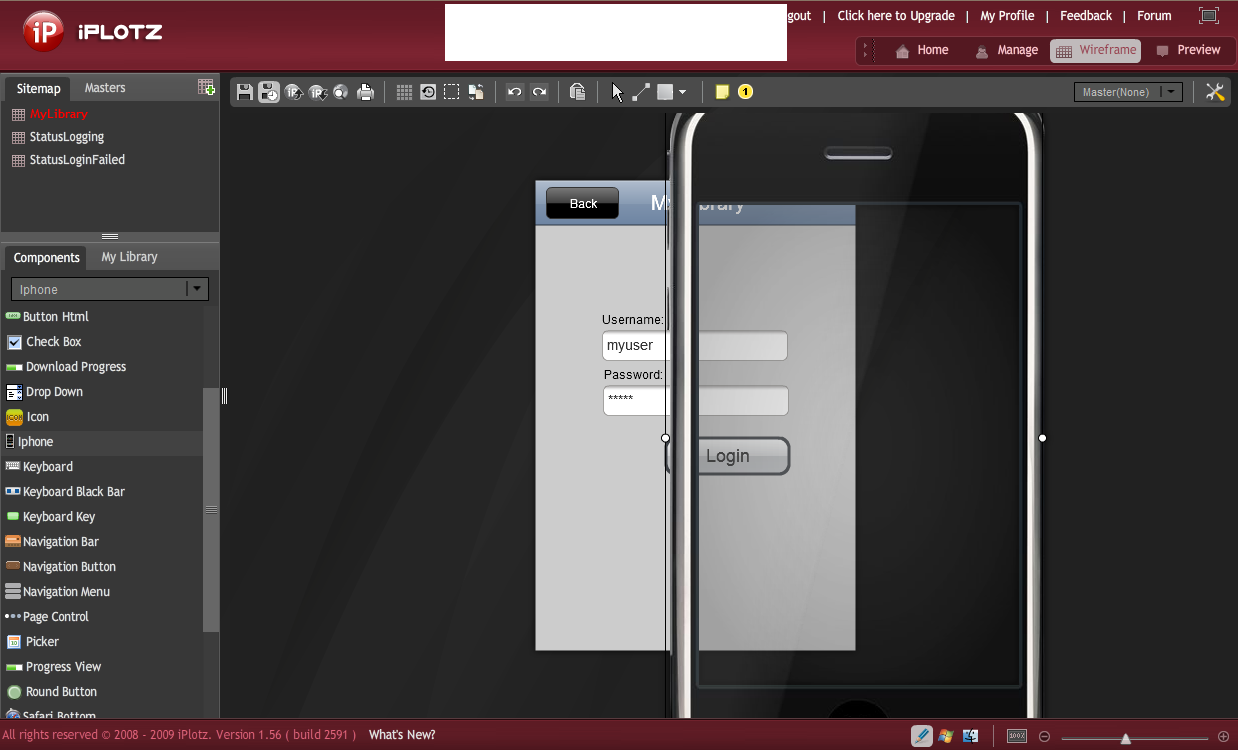1238x750 pixels.
Task: Click the Login button on canvas
Action: point(728,456)
